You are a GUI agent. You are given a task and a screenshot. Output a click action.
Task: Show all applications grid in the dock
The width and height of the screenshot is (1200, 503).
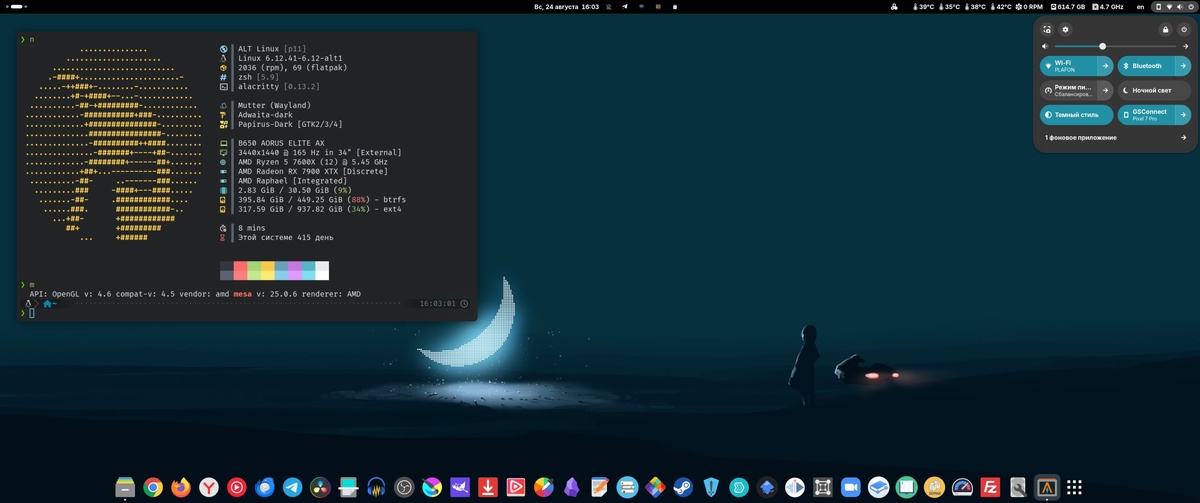pos(1074,487)
